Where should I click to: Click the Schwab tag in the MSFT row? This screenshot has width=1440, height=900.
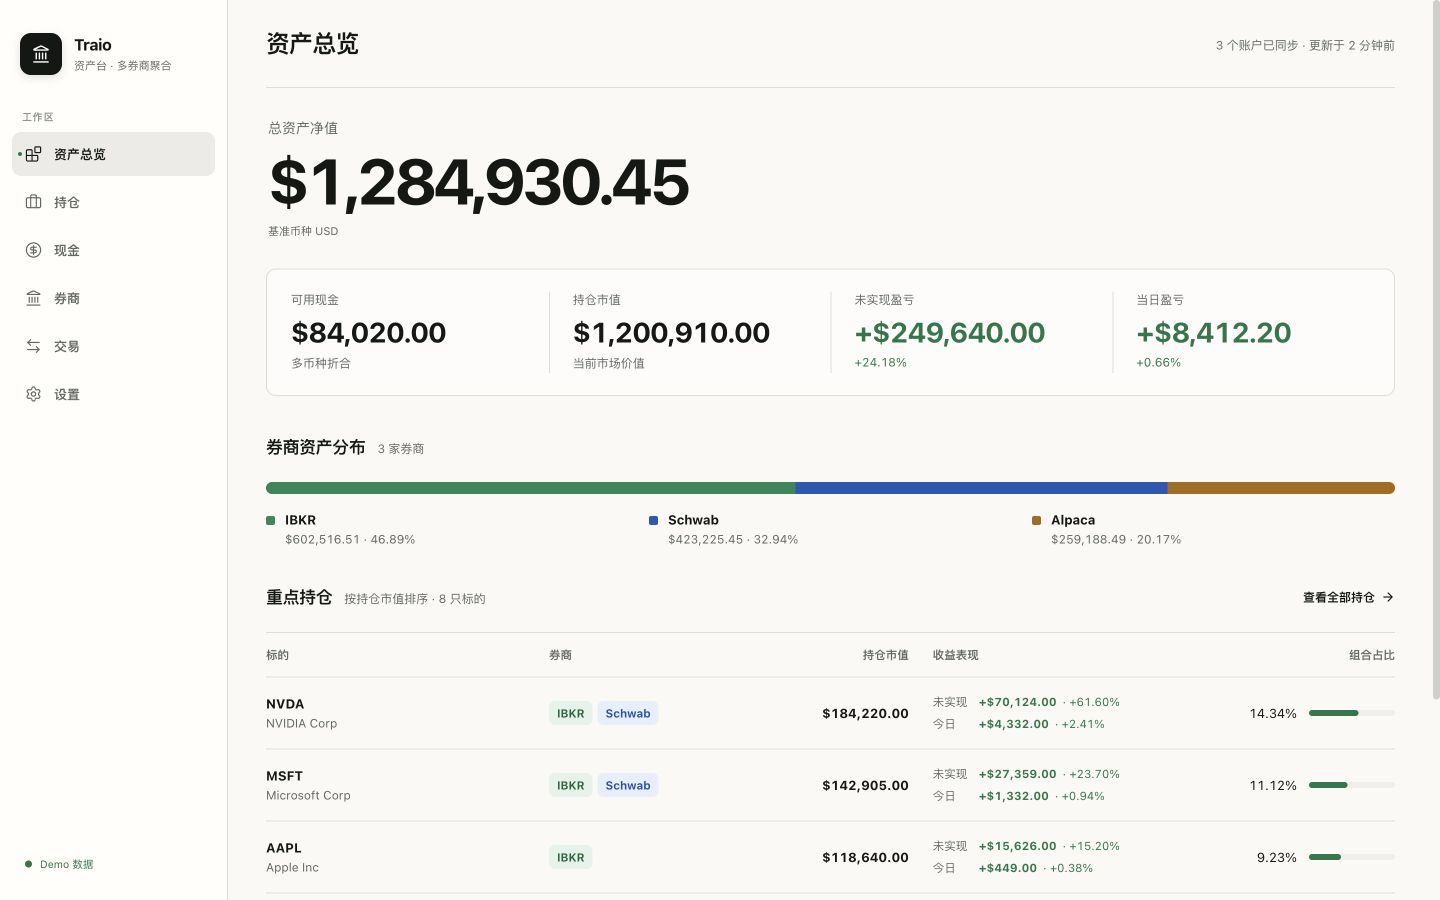click(628, 785)
